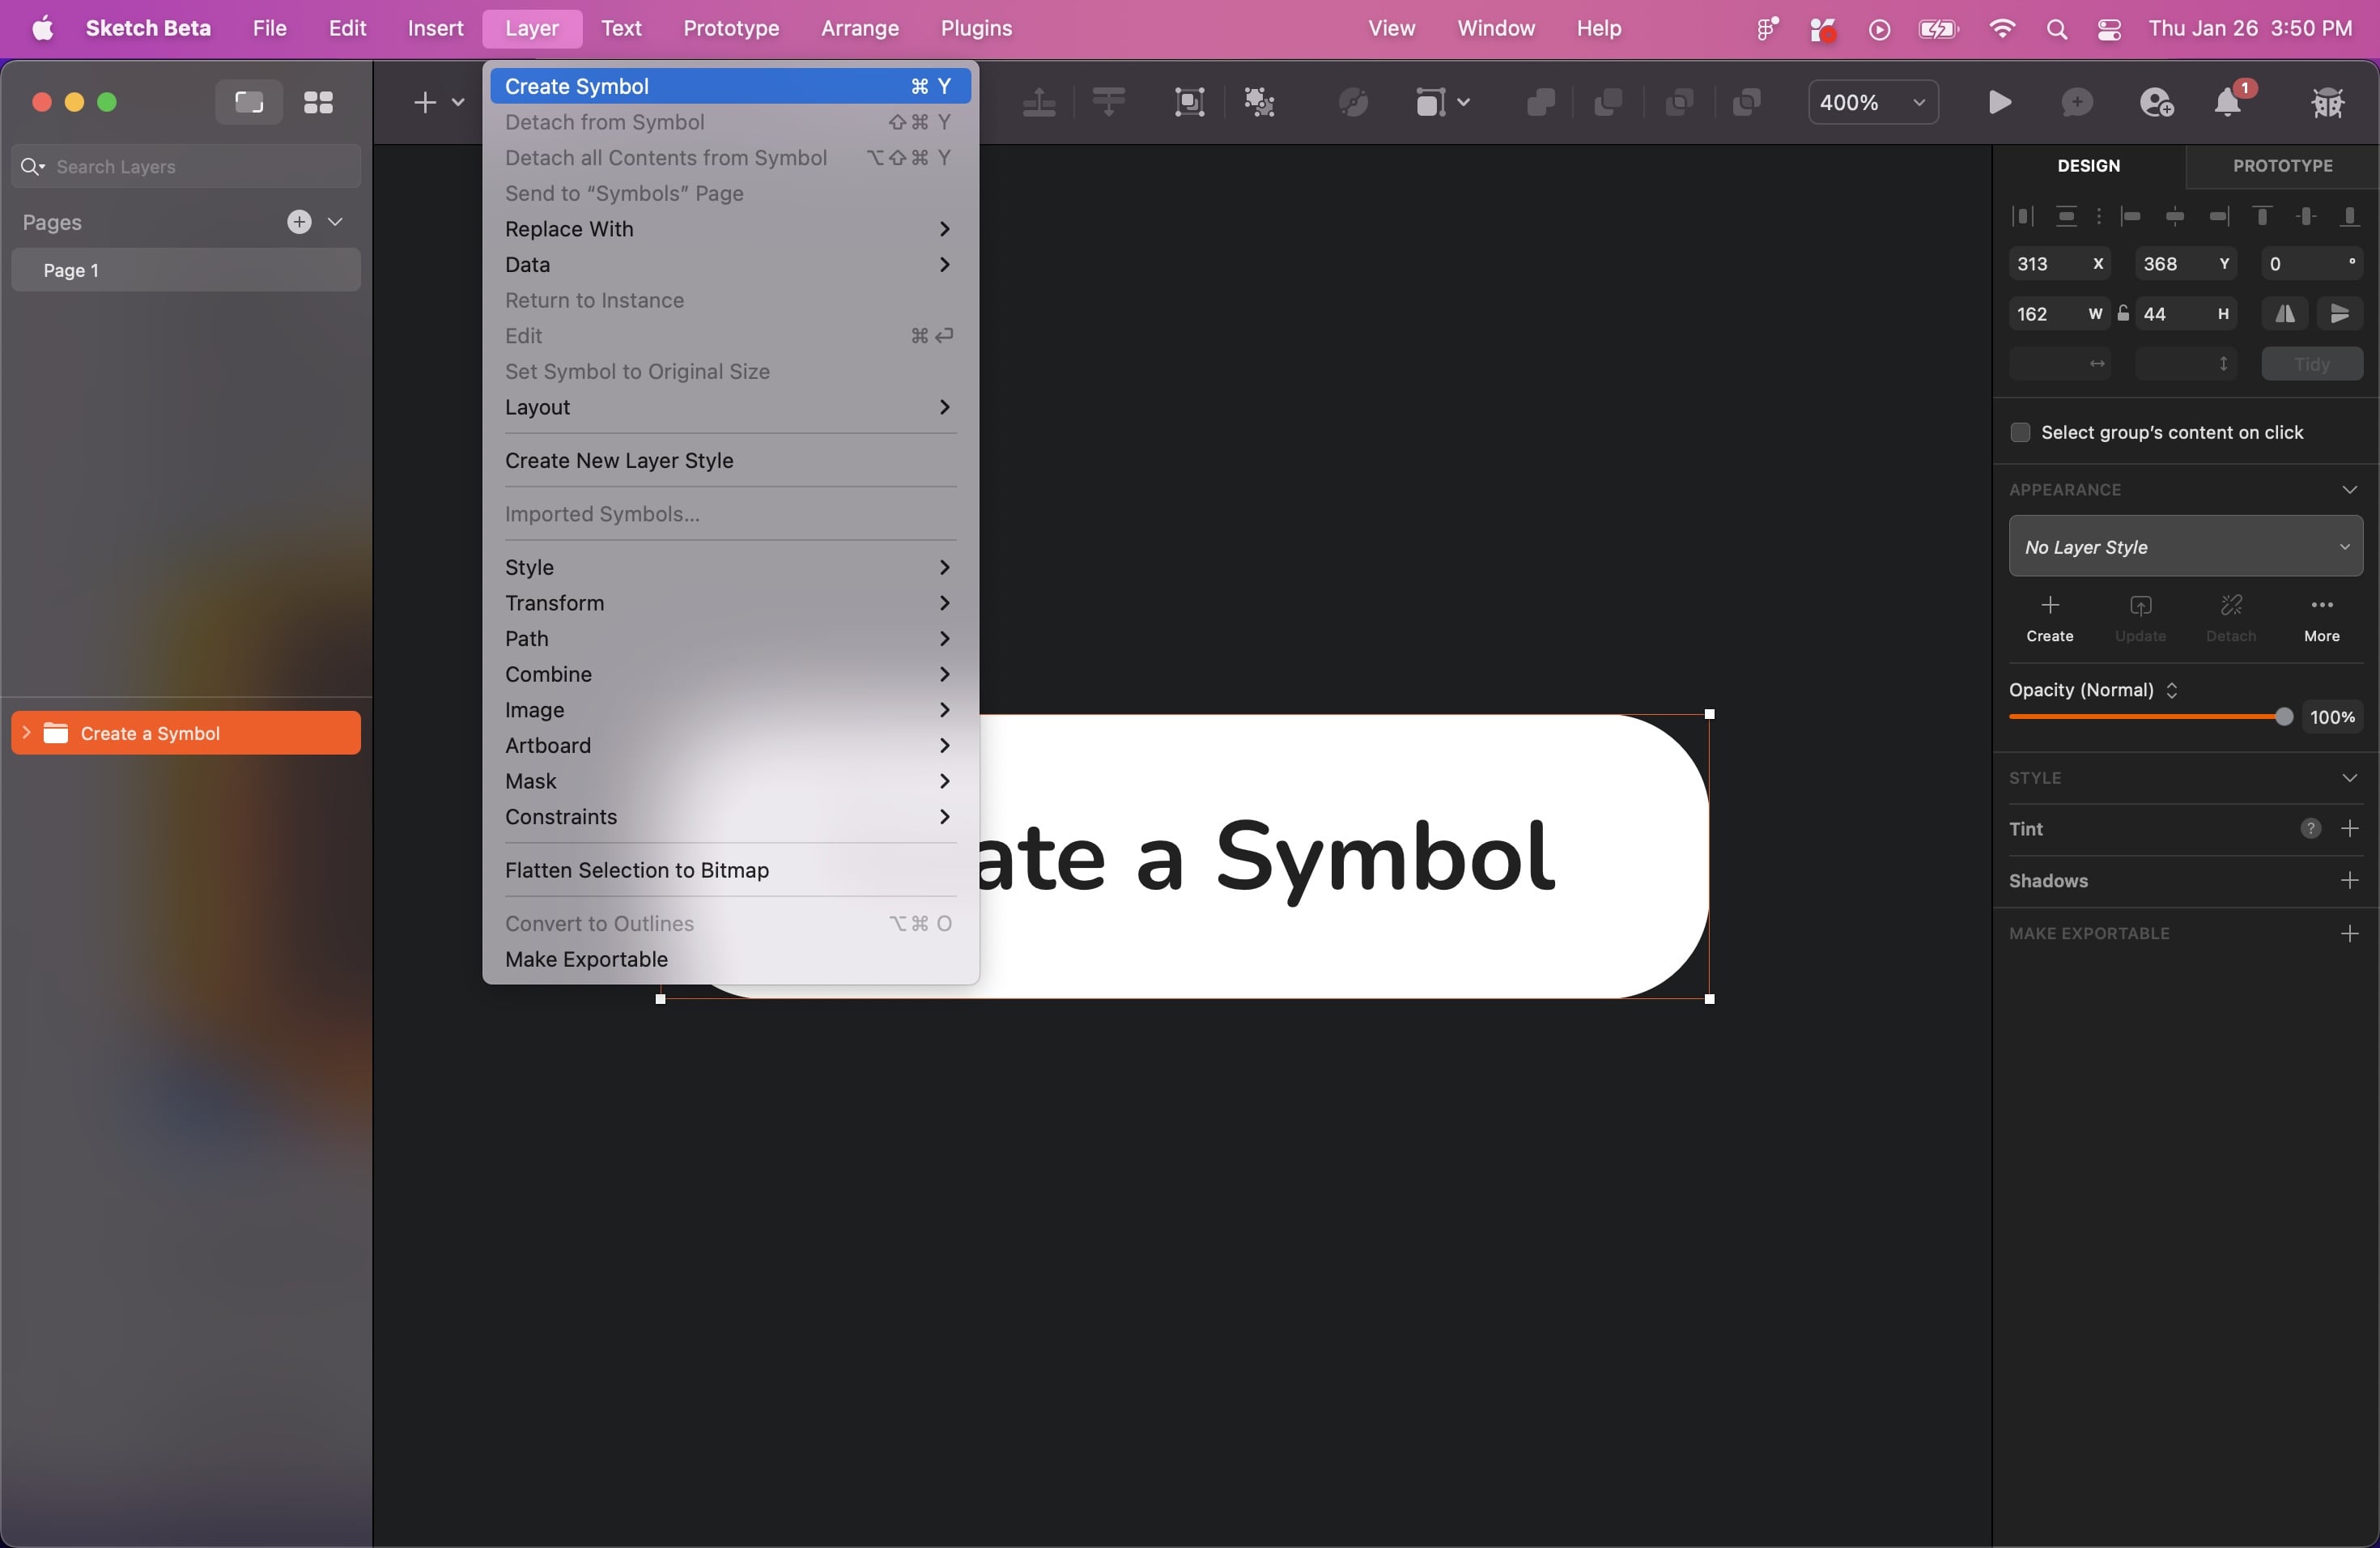Toggle the aspect ratio lock icon
The width and height of the screenshot is (2380, 1548).
pyautogui.click(x=2122, y=313)
